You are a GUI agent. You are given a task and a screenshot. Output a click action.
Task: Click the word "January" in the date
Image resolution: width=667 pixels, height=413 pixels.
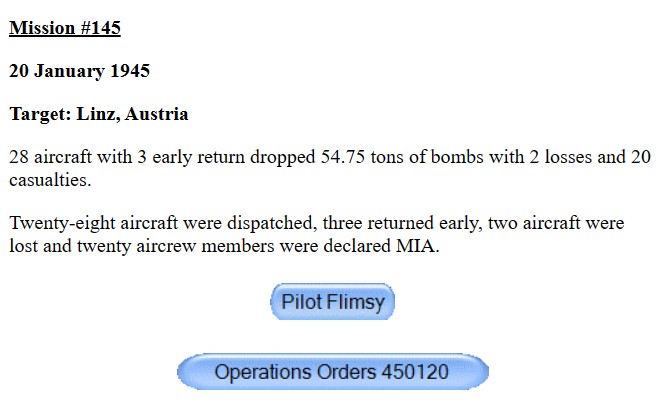tap(69, 71)
